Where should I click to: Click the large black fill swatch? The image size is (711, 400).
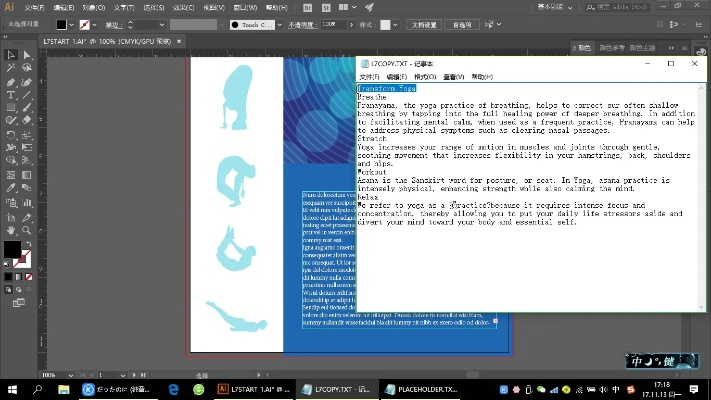click(11, 249)
